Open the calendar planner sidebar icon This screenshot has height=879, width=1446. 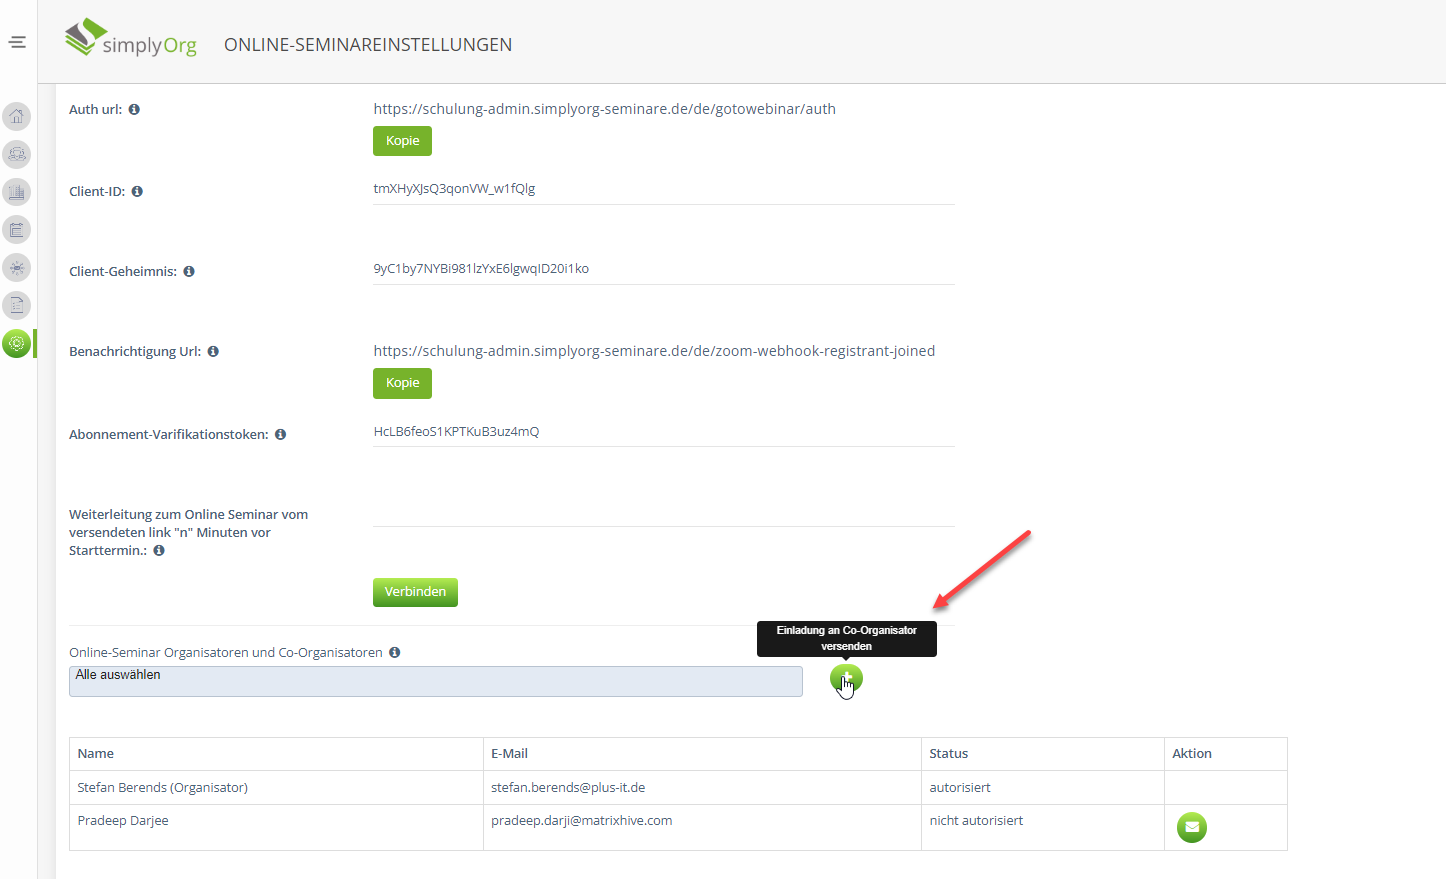[x=17, y=230]
